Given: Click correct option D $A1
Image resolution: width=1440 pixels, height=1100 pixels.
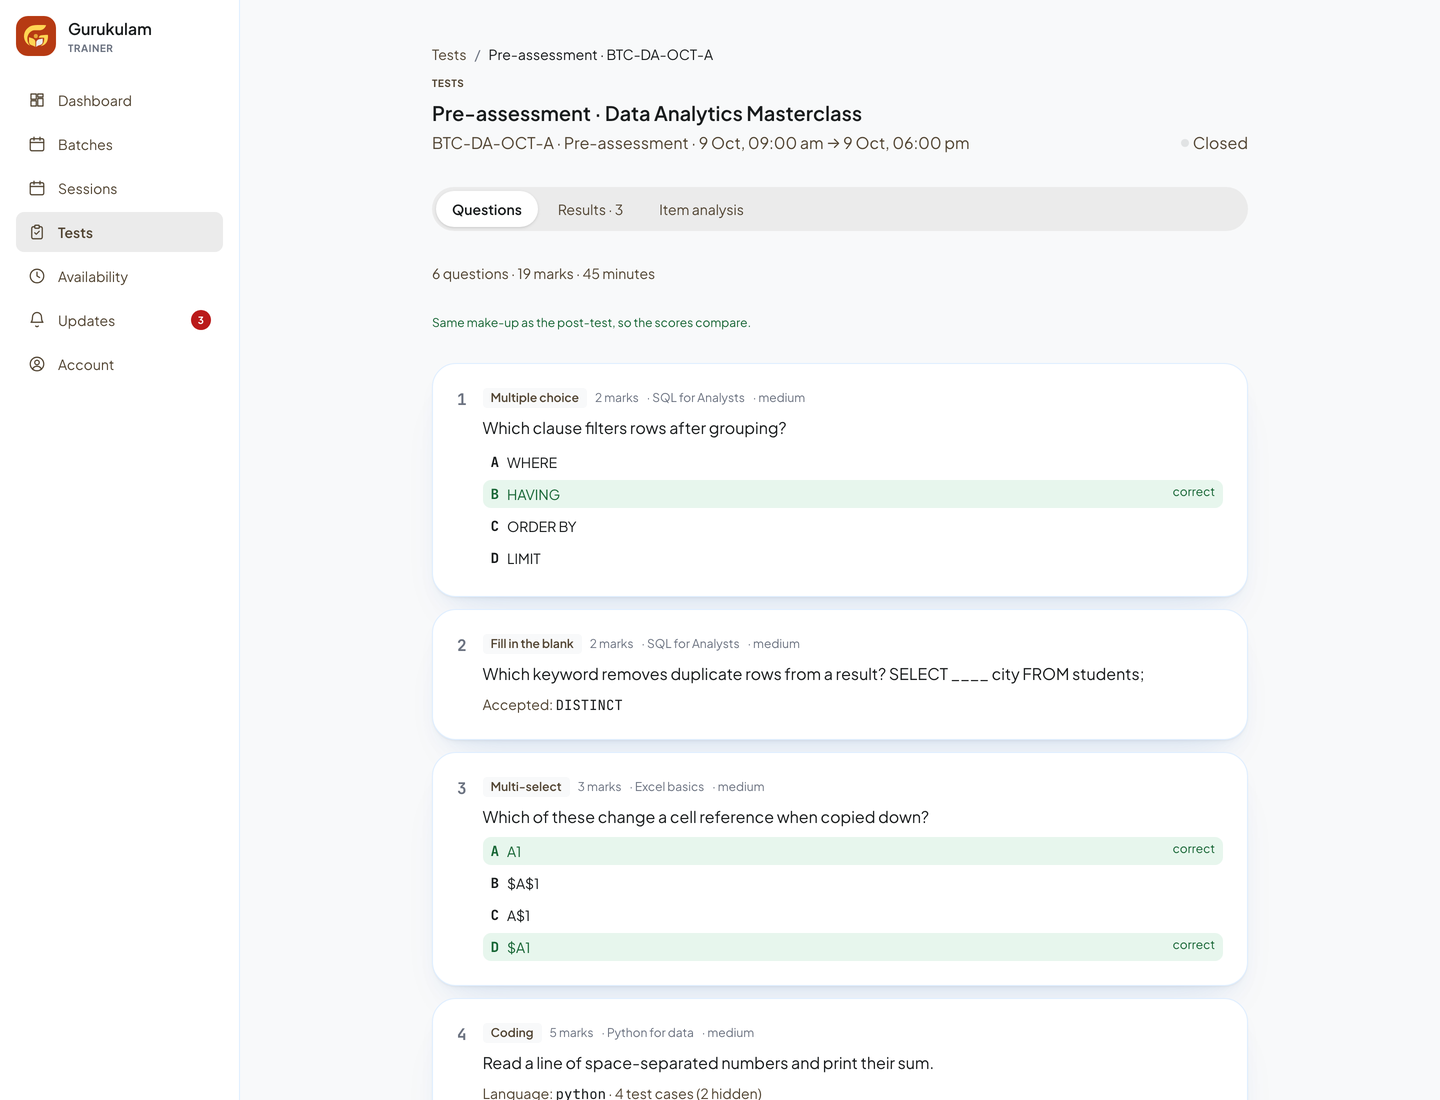Looking at the screenshot, I should coord(852,947).
